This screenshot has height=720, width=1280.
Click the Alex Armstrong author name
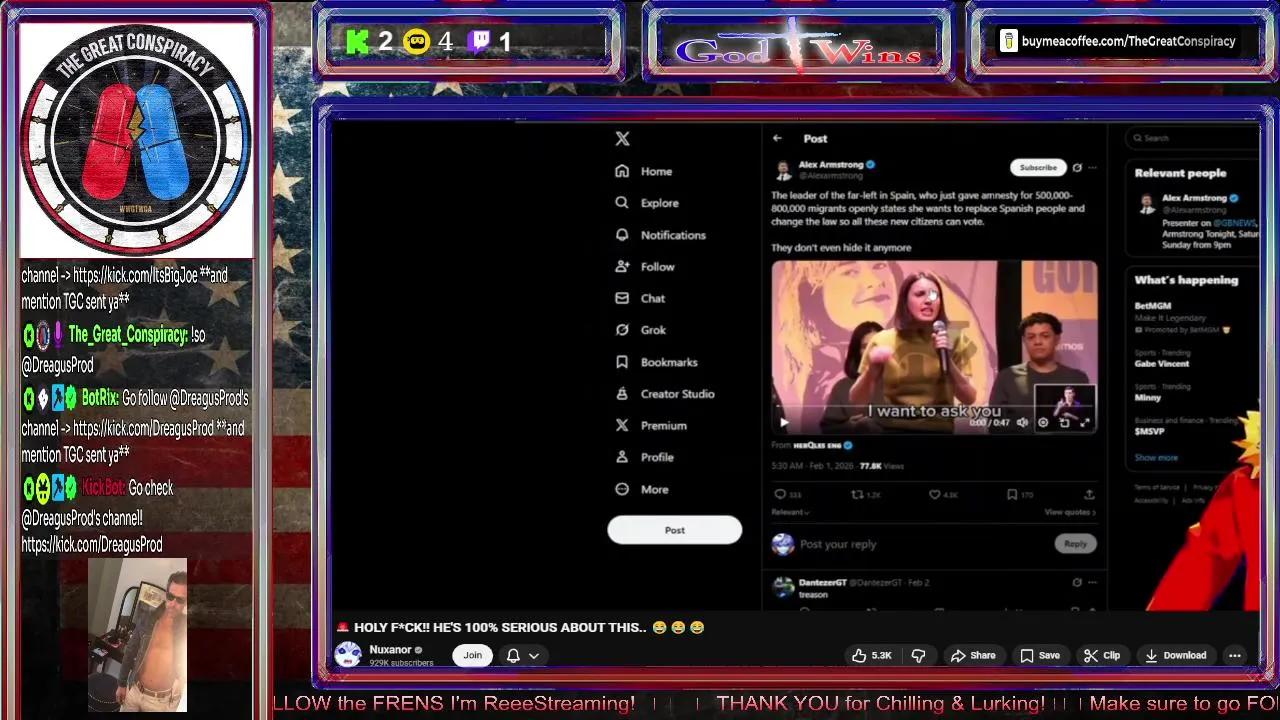(x=830, y=164)
